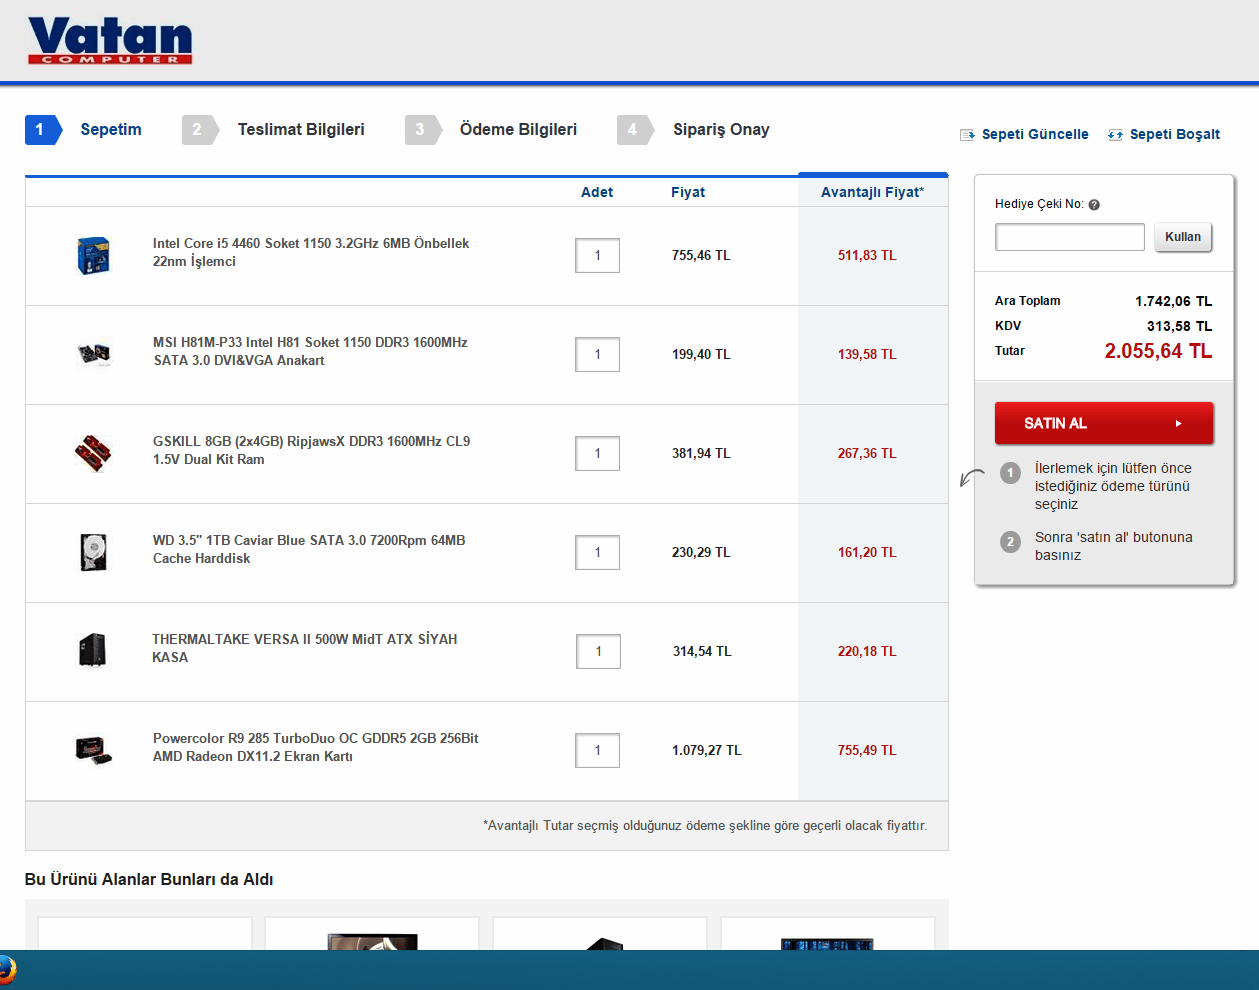Click the Ara Toplam value 1.742,06 TL

pos(1173,301)
